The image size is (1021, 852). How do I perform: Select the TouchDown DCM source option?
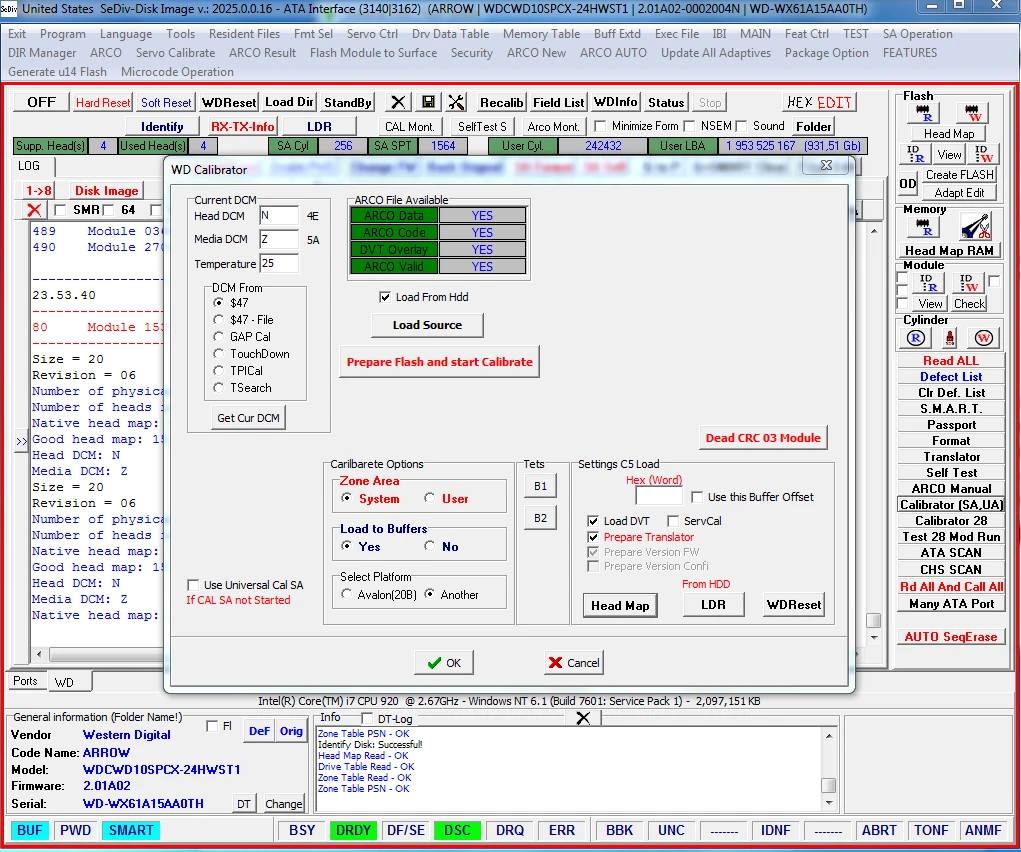point(219,354)
